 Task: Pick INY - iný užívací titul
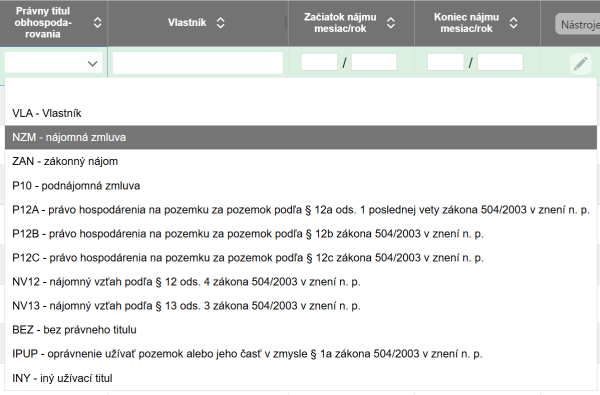[301, 378]
